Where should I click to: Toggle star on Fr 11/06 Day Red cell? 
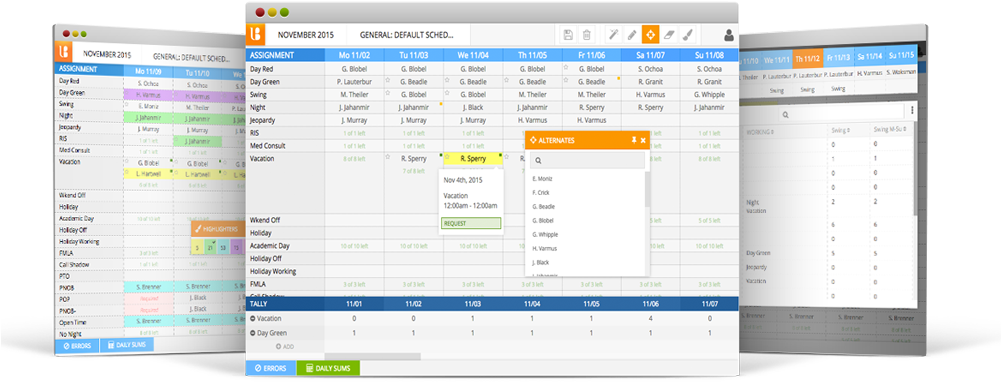point(566,66)
